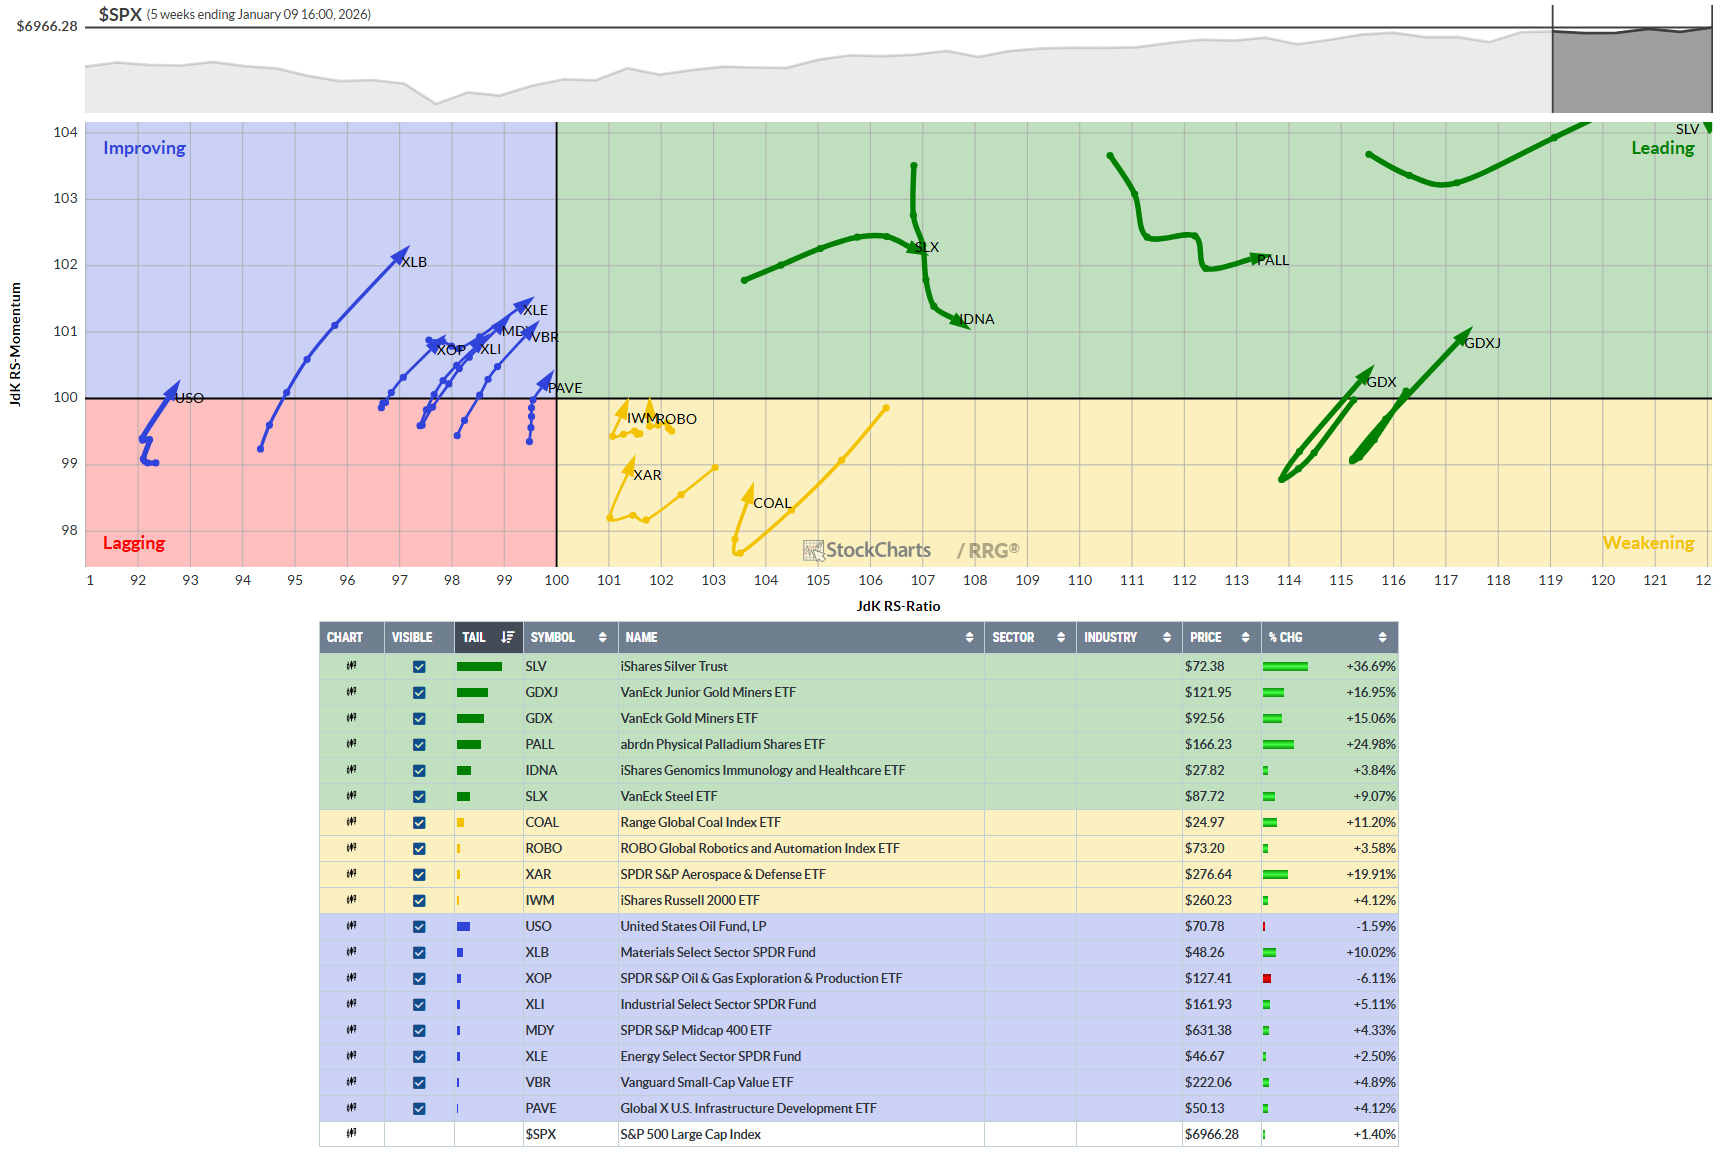
Task: Click the USO tail length bar
Action: point(463,926)
